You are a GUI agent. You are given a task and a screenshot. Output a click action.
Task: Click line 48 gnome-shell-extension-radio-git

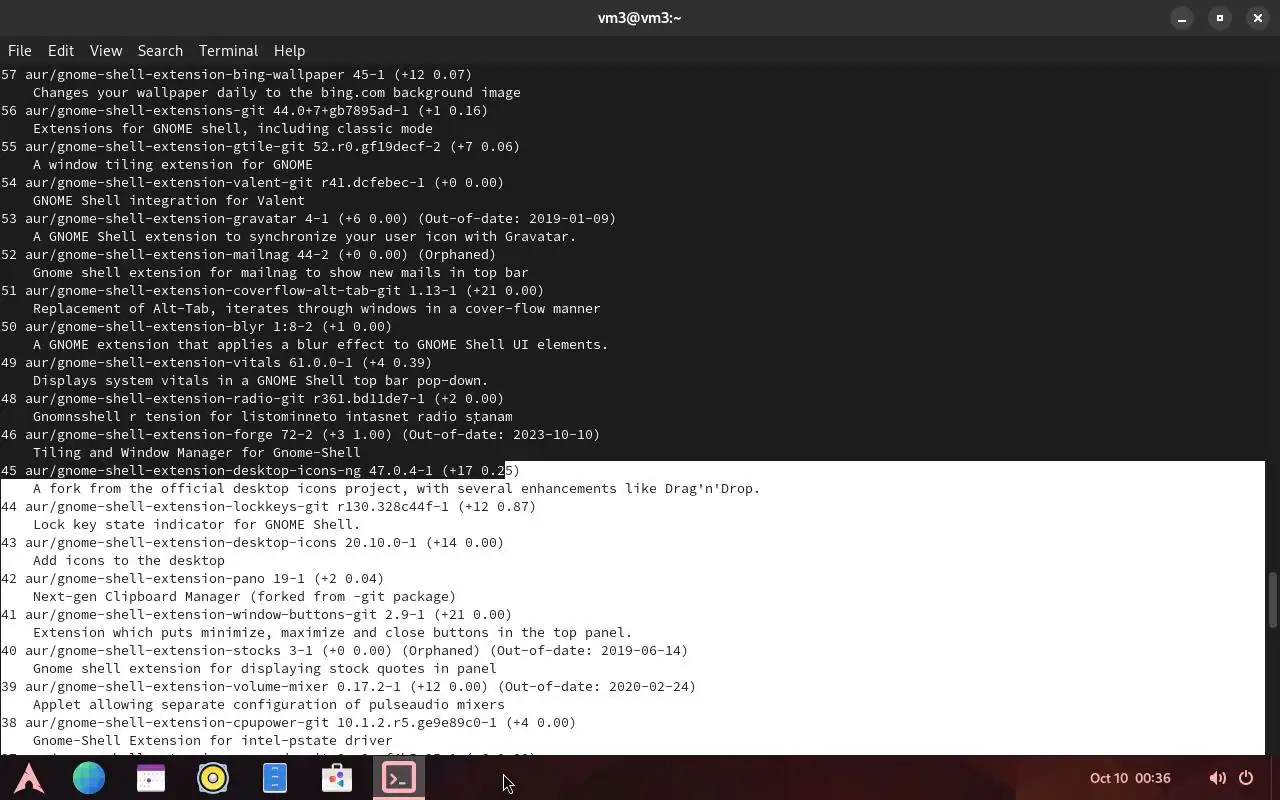[252, 399]
